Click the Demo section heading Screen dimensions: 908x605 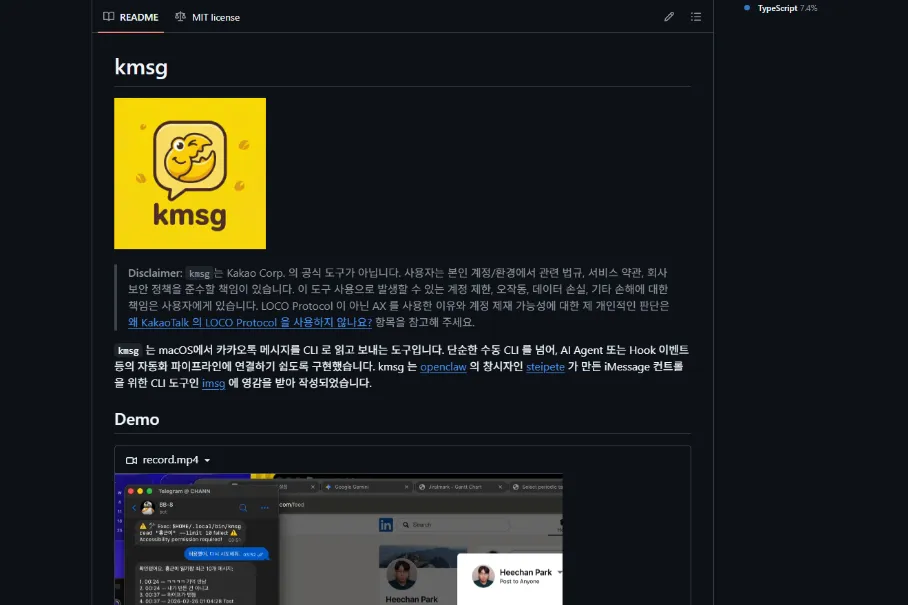pyautogui.click(x=138, y=419)
